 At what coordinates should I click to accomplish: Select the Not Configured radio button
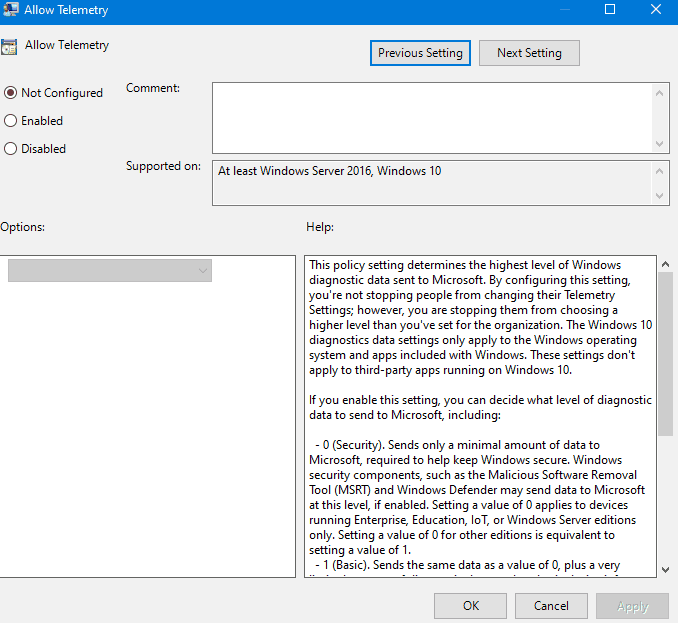(10, 93)
